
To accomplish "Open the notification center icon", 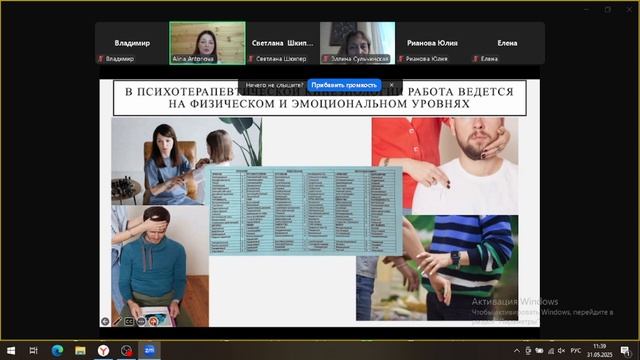I will [x=626, y=351].
